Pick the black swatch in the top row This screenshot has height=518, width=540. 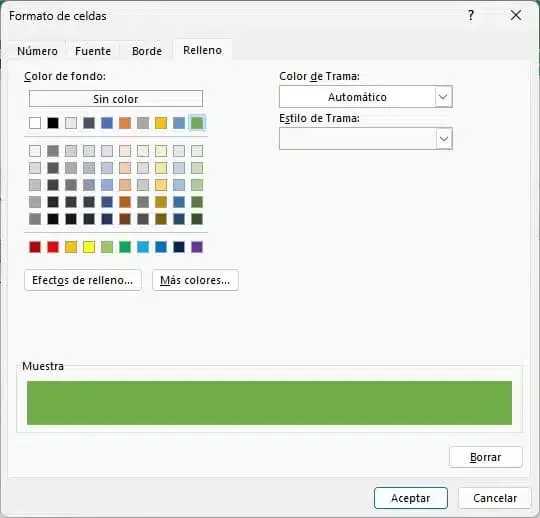click(53, 123)
